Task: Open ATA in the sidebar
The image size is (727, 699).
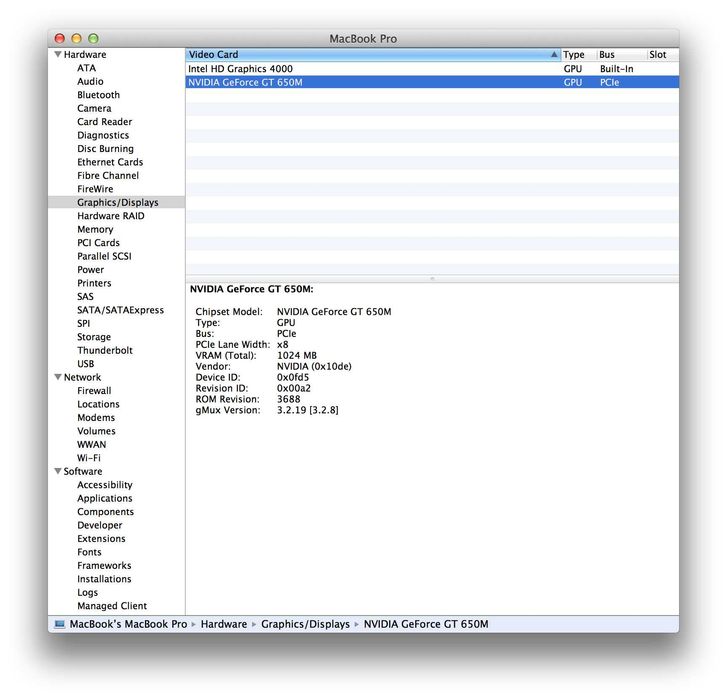Action: 87,68
